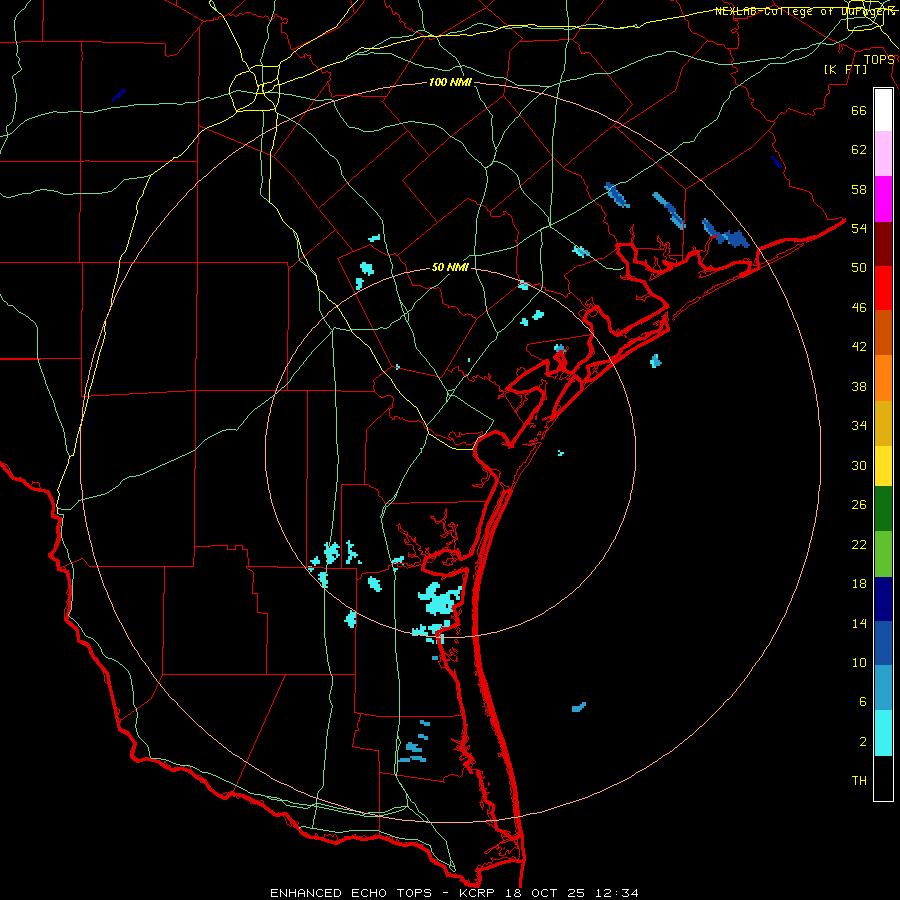900x900 pixels.
Task: Click the legend value '66'
Action: (x=859, y=110)
